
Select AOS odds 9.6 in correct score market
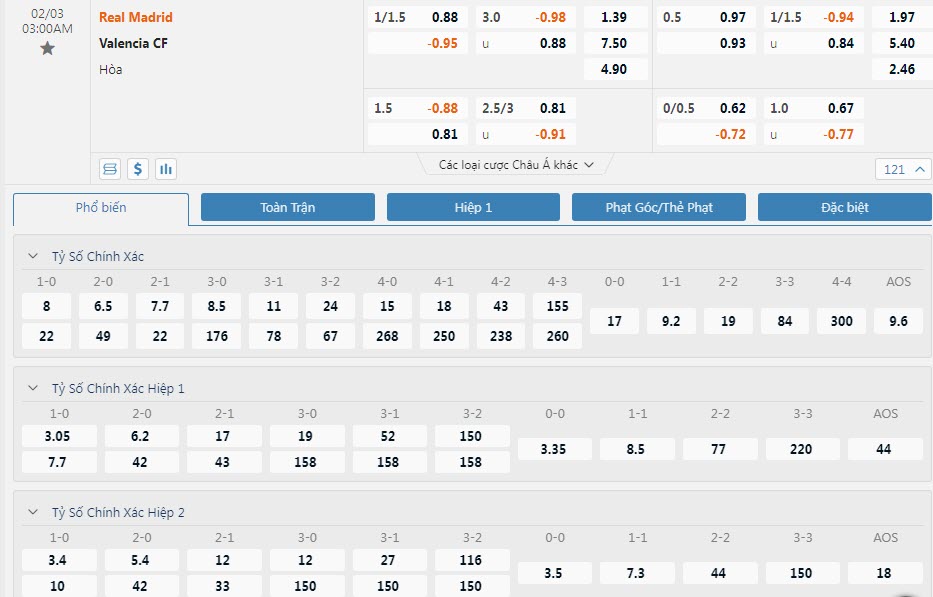(x=896, y=321)
